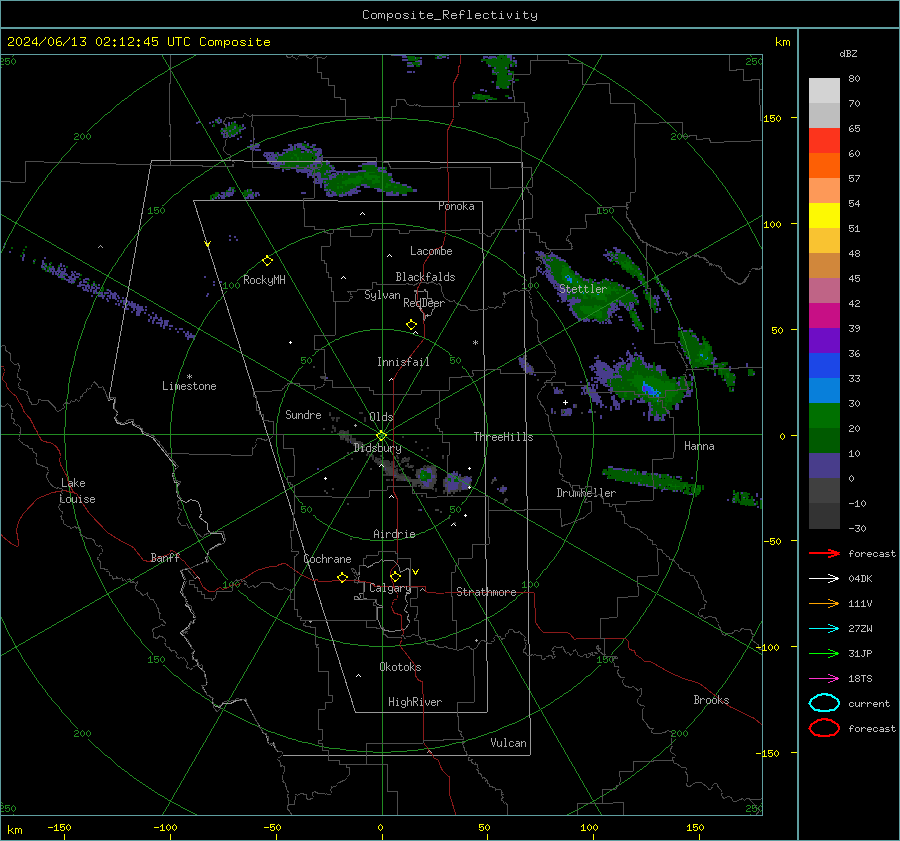Click the yellow diamond marker near RockyMH
900x841 pixels.
[x=267, y=261]
